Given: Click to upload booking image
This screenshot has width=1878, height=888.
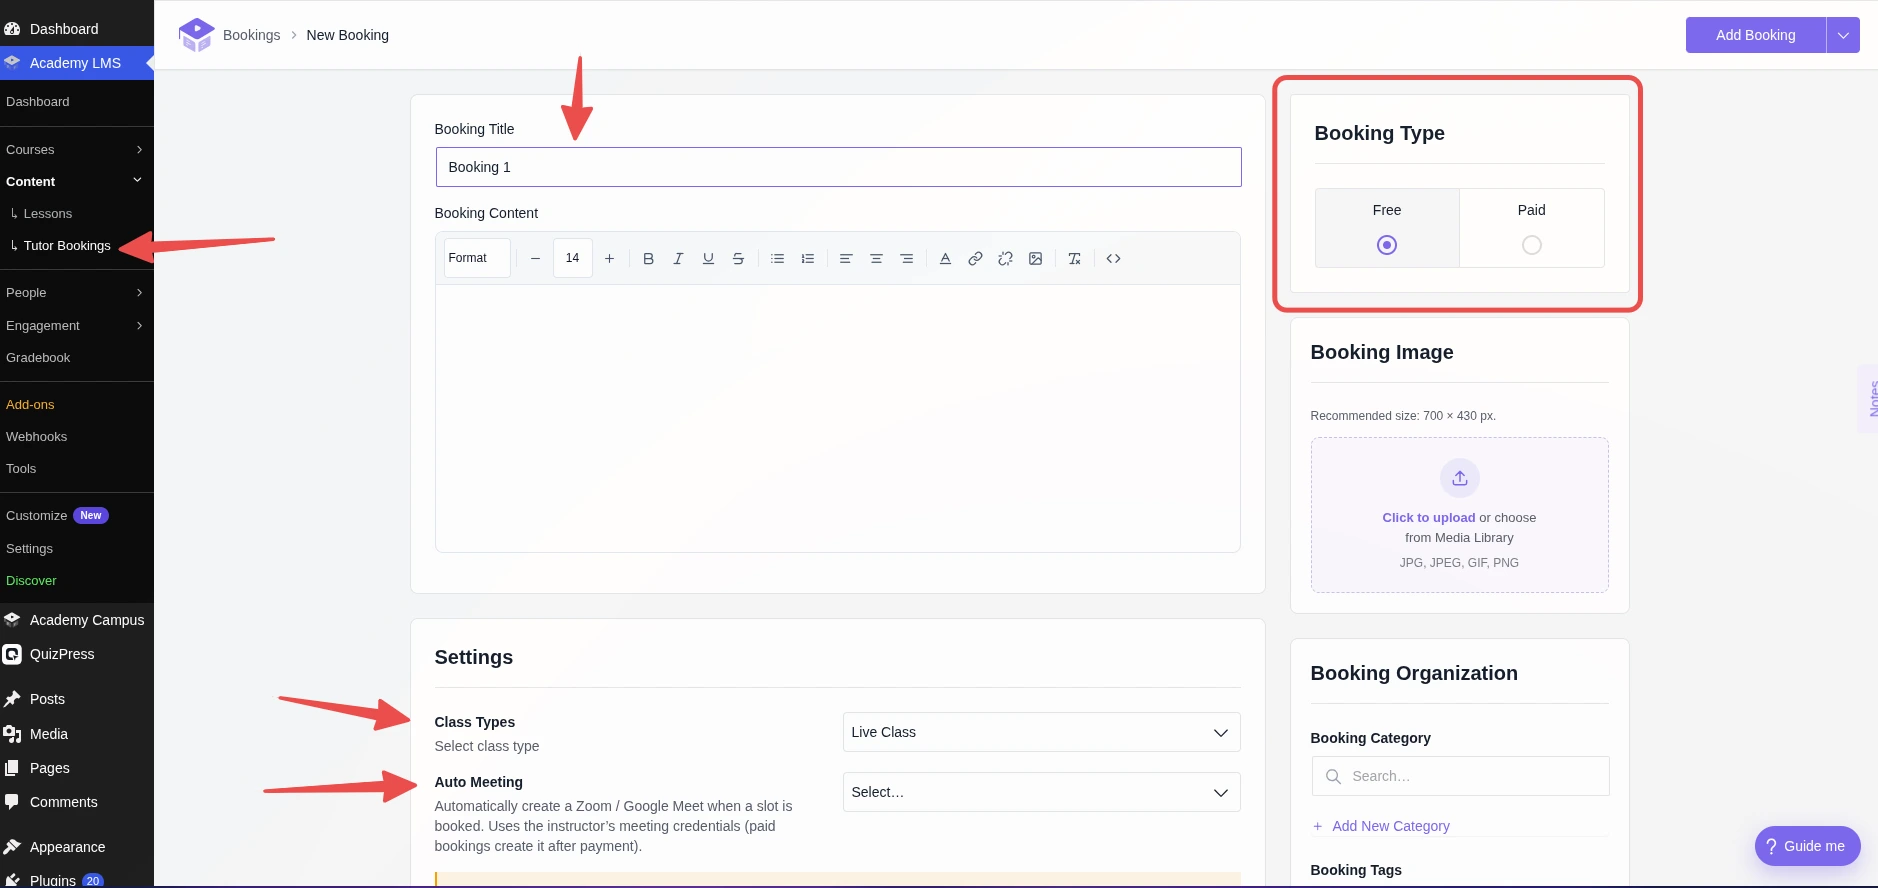Looking at the screenshot, I should (x=1428, y=518).
